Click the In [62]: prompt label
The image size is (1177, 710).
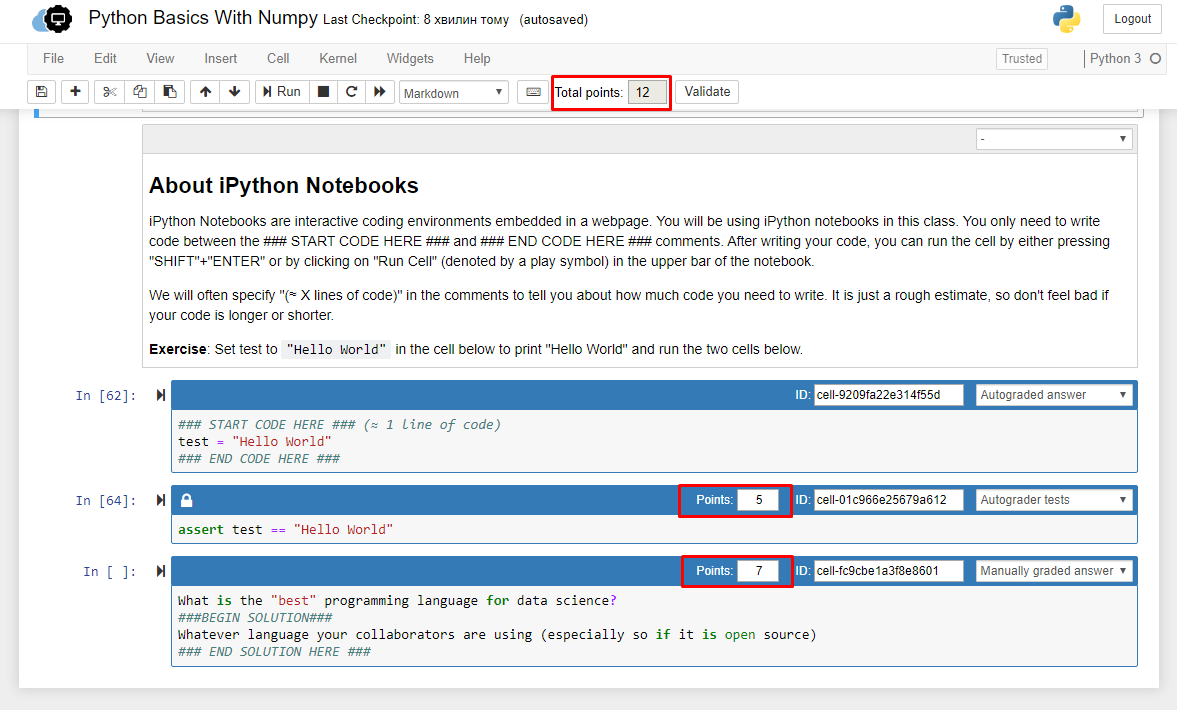[x=106, y=396]
